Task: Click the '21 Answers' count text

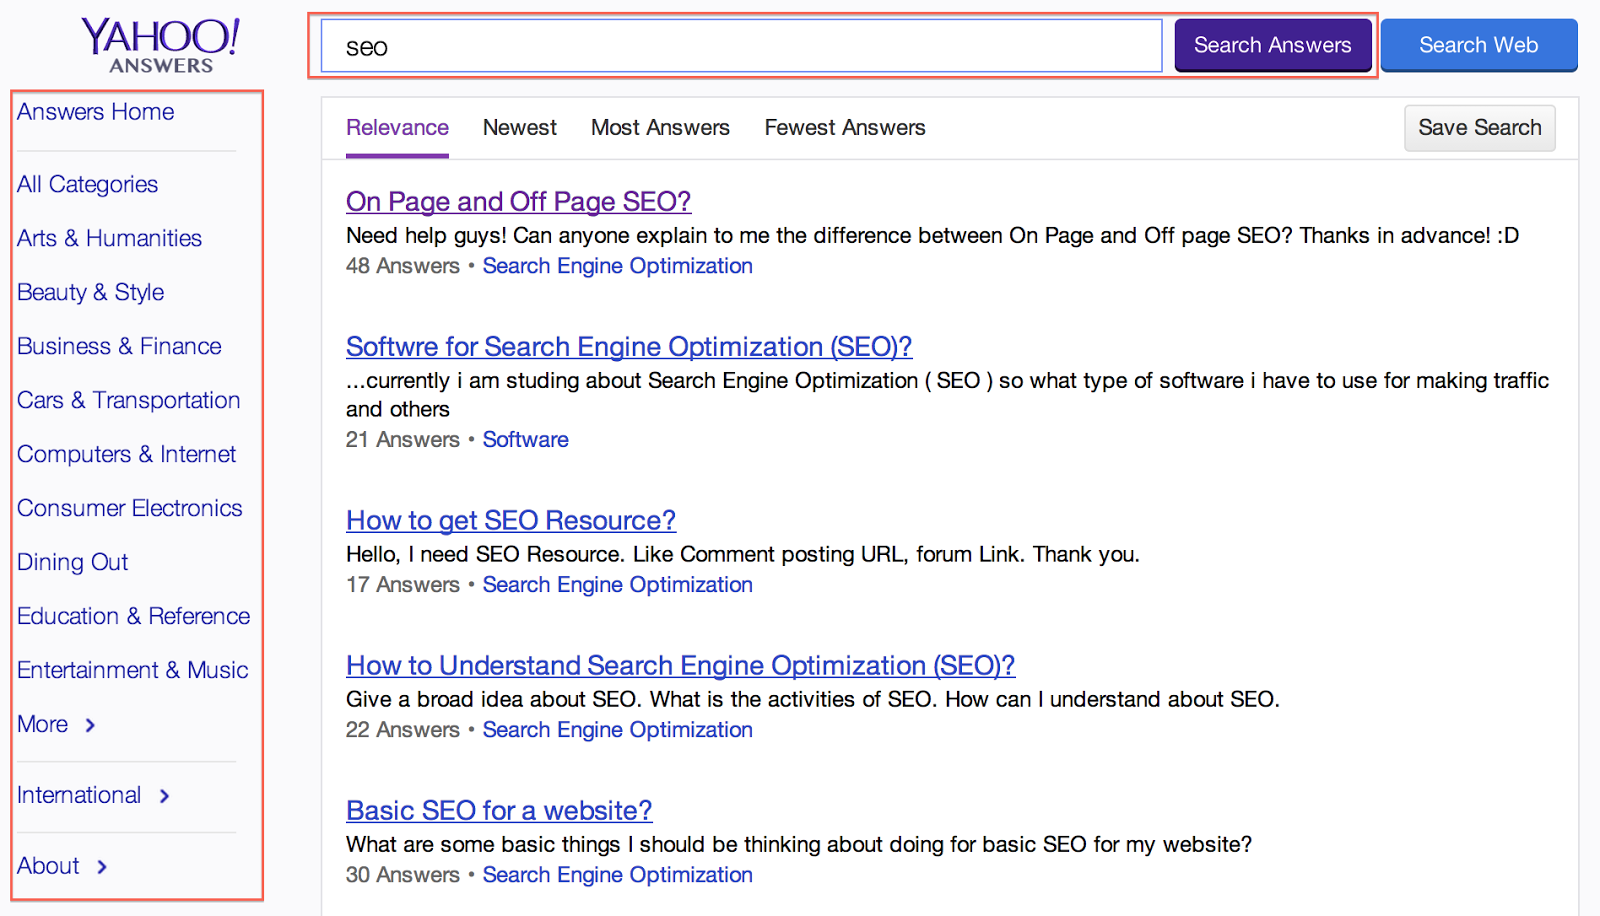Action: tap(403, 440)
